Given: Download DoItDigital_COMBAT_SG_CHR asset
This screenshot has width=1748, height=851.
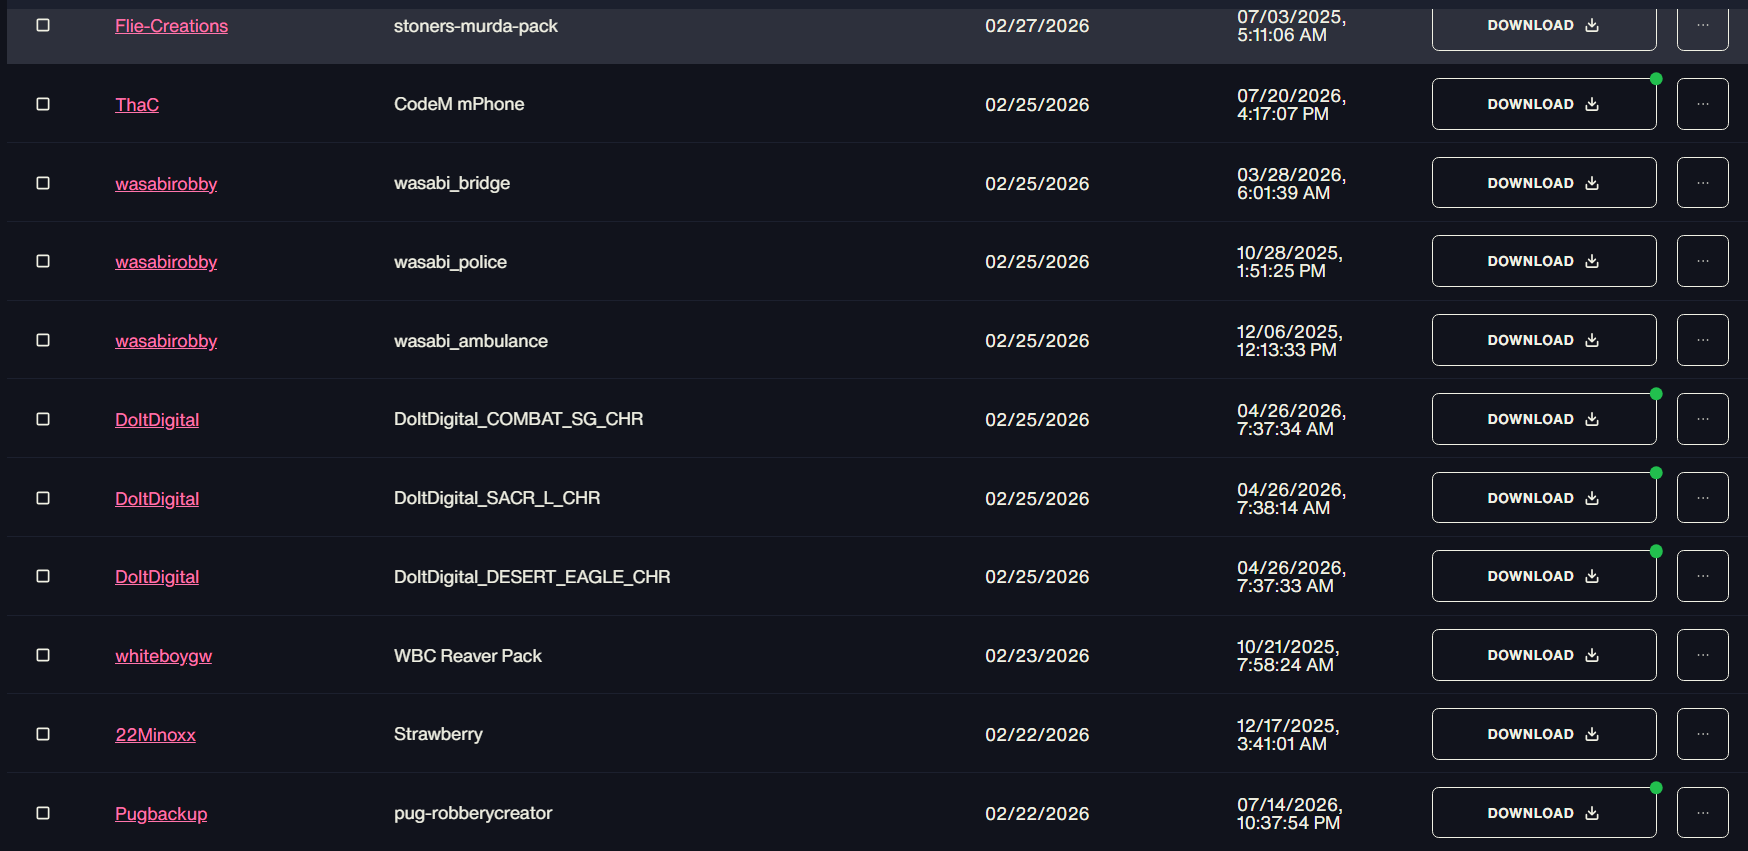Looking at the screenshot, I should [1543, 419].
